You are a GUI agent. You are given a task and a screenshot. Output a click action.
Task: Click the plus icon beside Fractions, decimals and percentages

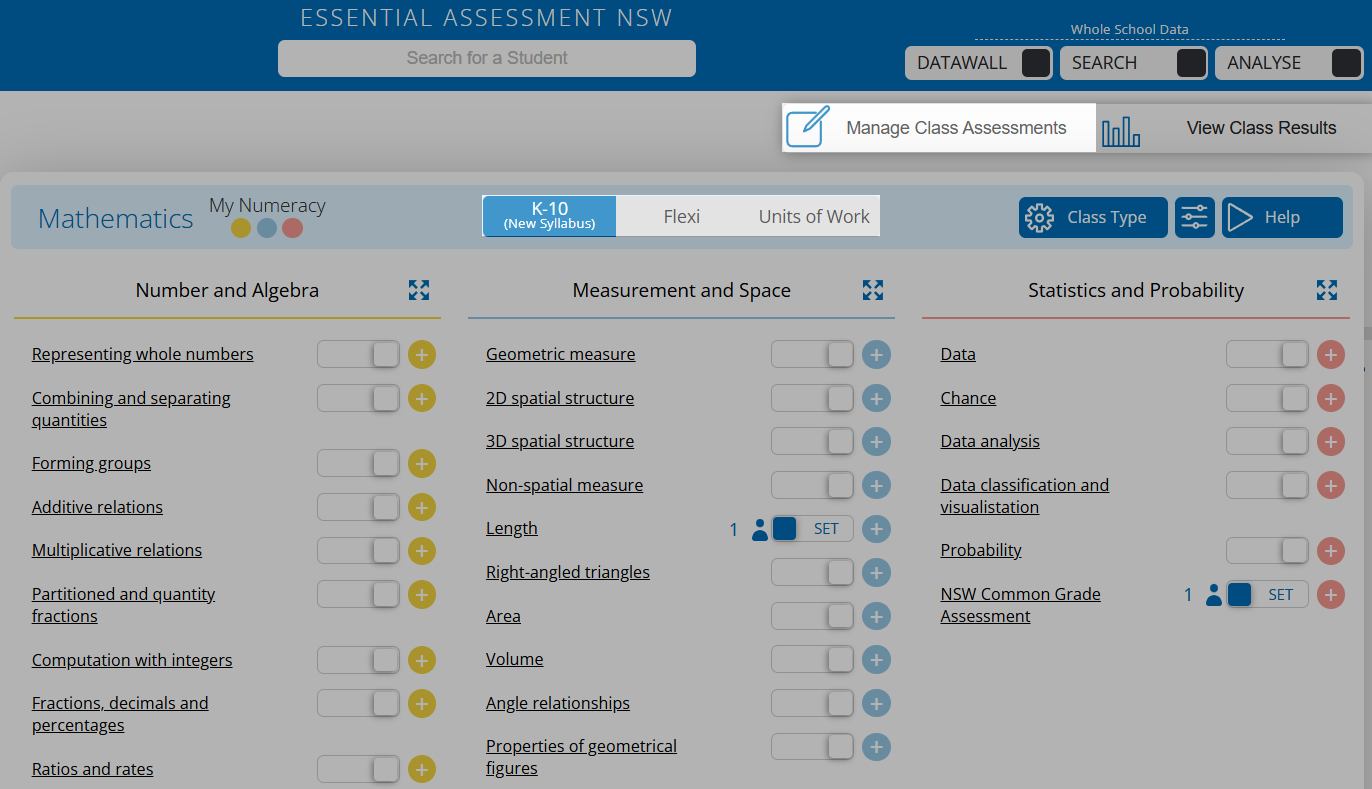[x=422, y=703]
